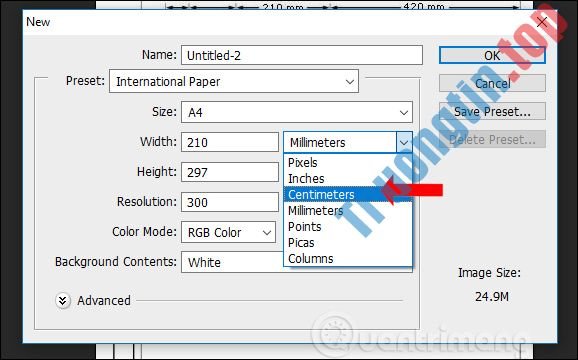Select Picas from units list
The image size is (578, 360).
348,243
